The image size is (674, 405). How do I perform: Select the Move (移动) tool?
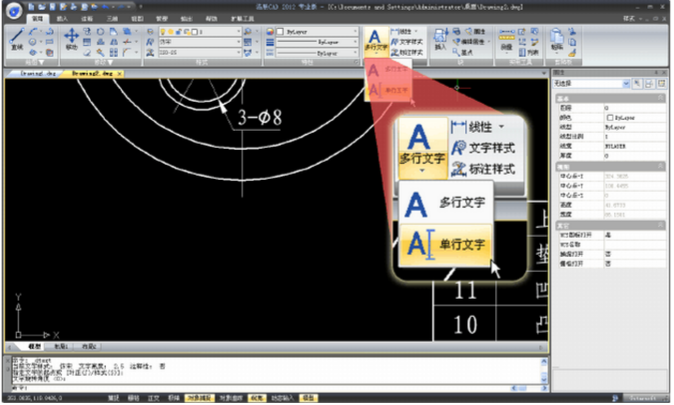[x=72, y=40]
